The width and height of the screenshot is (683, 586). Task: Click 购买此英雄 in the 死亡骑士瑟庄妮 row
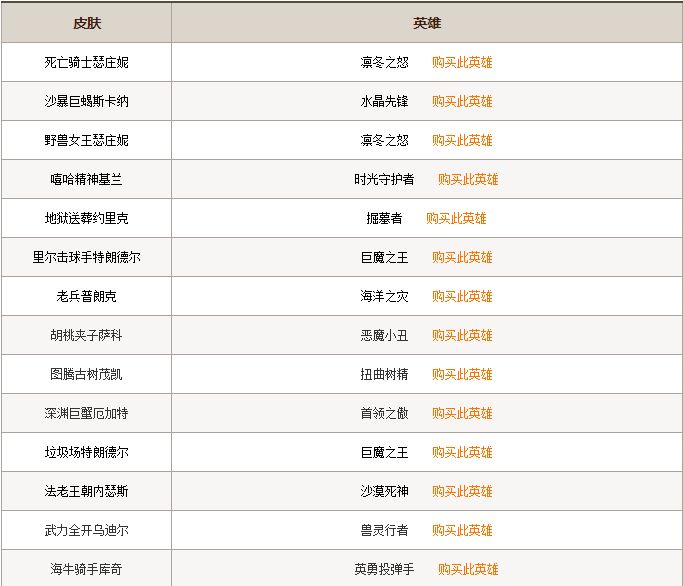(462, 62)
